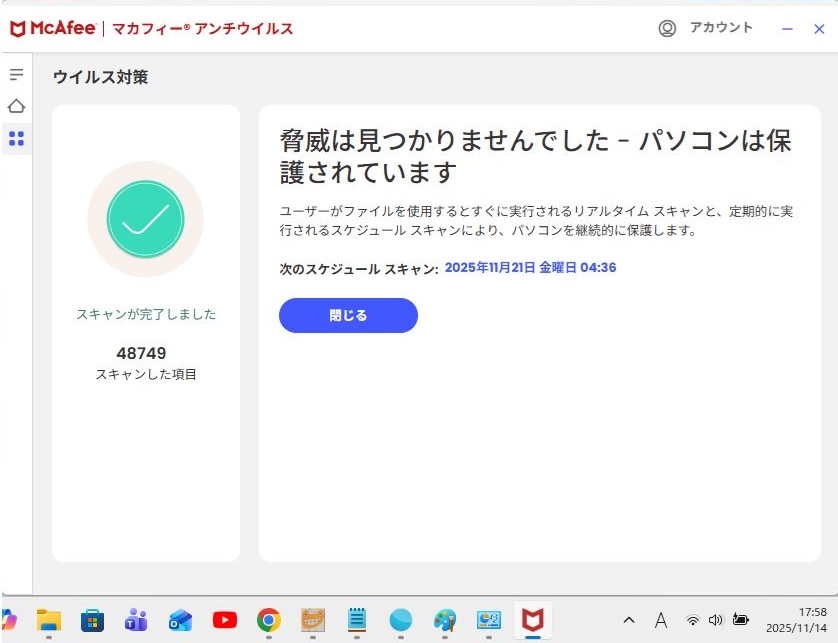
Task: Launch Microsoft Store from the taskbar
Action: coord(92,620)
